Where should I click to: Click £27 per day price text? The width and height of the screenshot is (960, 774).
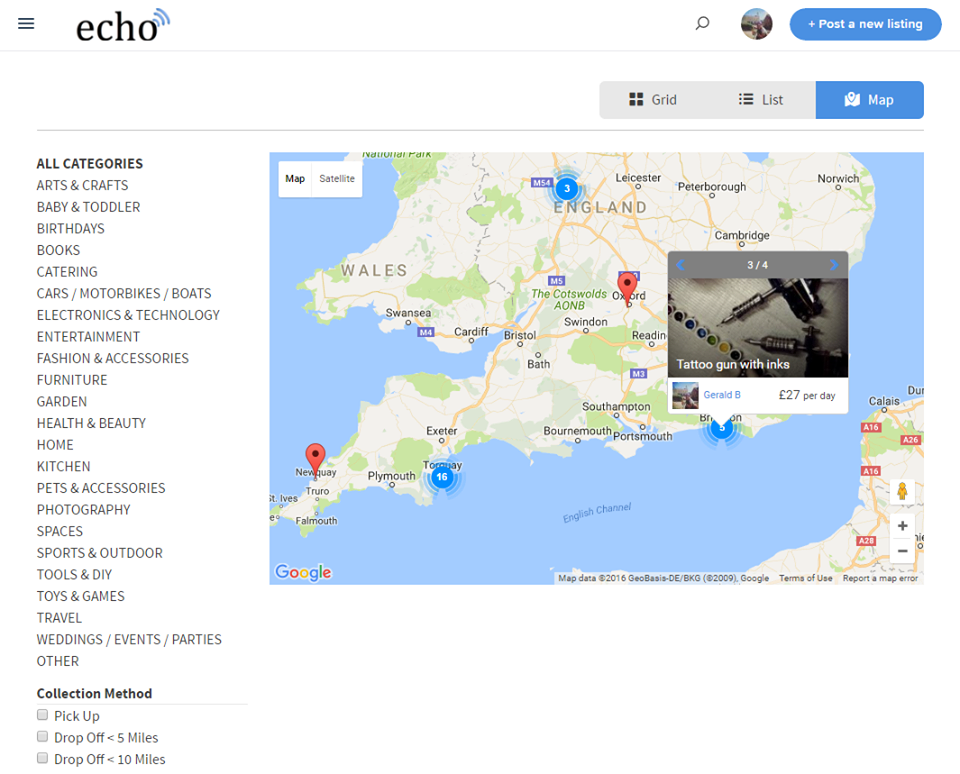pyautogui.click(x=807, y=396)
